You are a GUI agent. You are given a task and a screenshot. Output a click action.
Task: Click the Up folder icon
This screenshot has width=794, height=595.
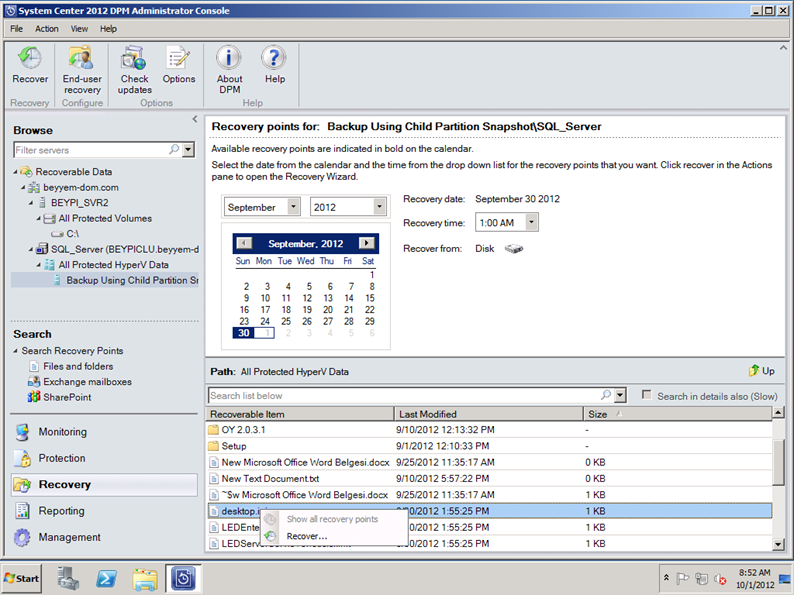[x=754, y=371]
